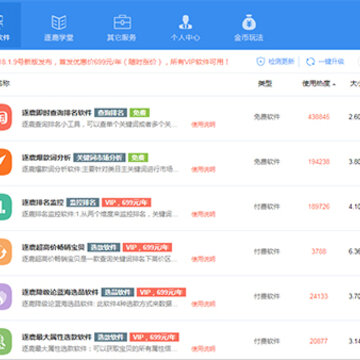The height and width of the screenshot is (360, 360).
Task: Click the 一键升级 refresh icon
Action: point(310,61)
